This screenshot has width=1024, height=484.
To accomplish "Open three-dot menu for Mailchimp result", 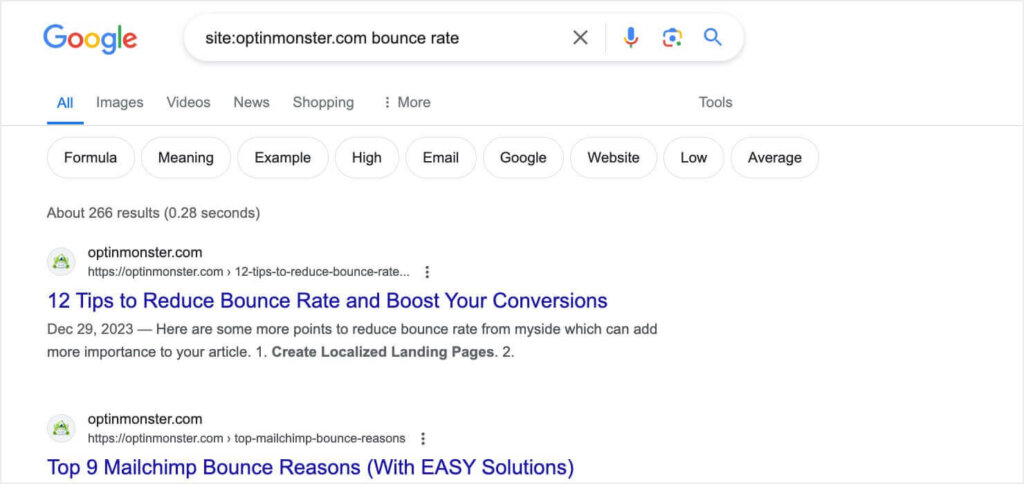I will pyautogui.click(x=423, y=439).
